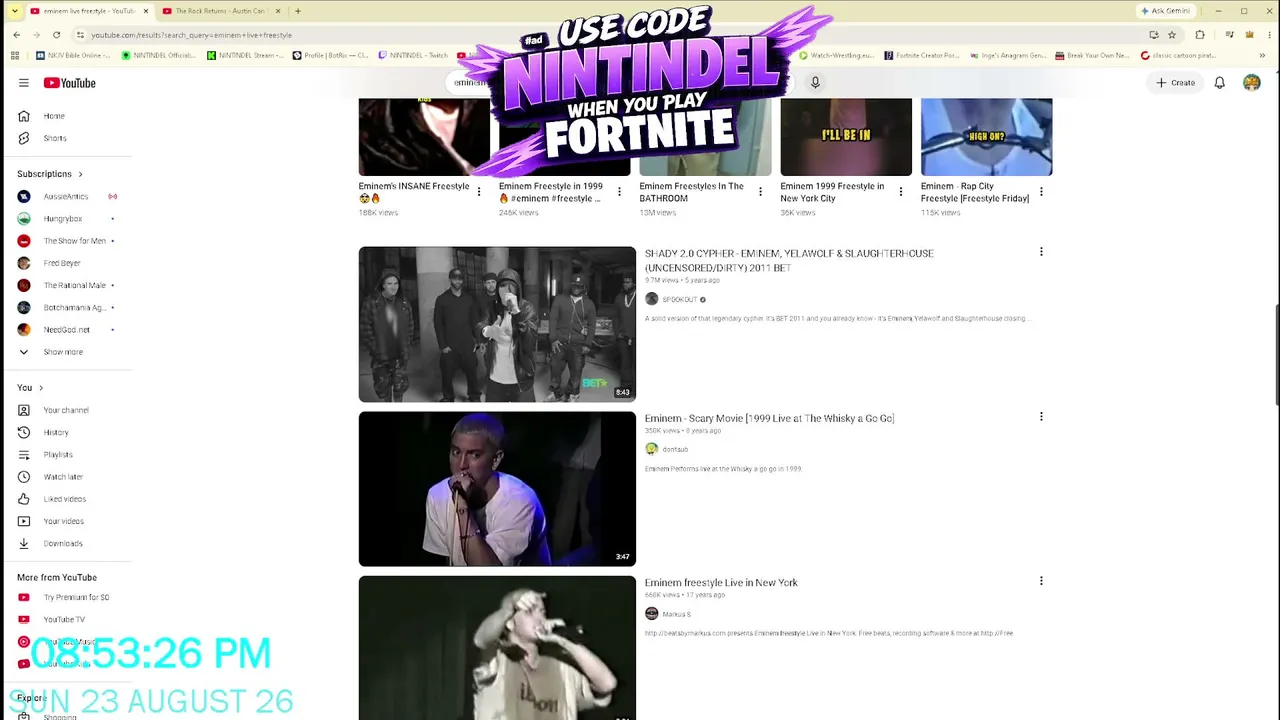Open the classic cartoon pirate bookmark
Screen dimensions: 1280x720
(x=1178, y=56)
